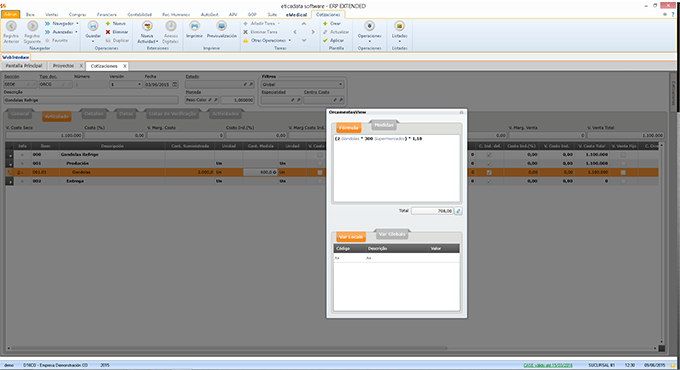The height and width of the screenshot is (370, 680).
Task: Click inside the formula text area
Action: [x=396, y=168]
